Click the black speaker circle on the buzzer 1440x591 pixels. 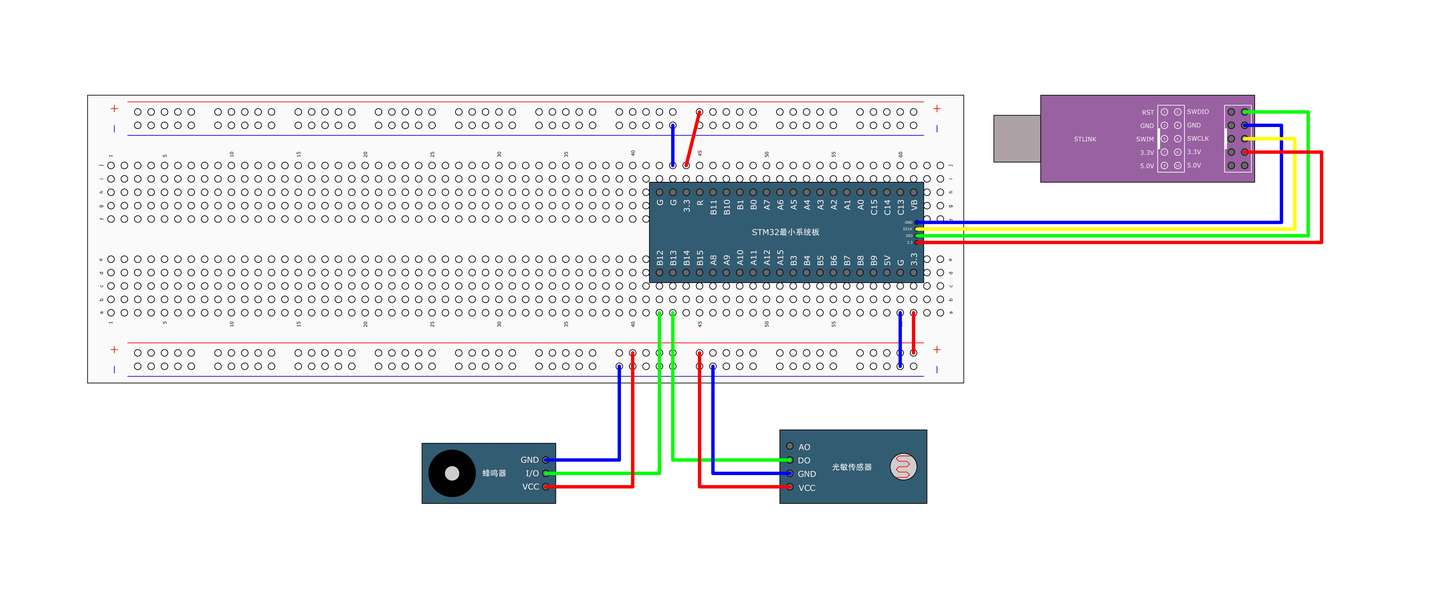[x=452, y=472]
